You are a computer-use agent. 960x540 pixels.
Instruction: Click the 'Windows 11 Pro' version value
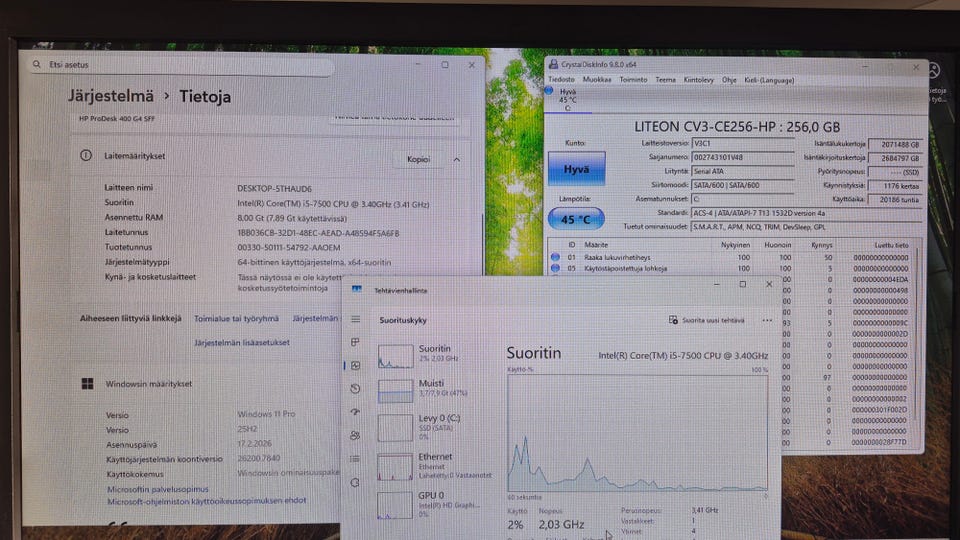coord(266,414)
